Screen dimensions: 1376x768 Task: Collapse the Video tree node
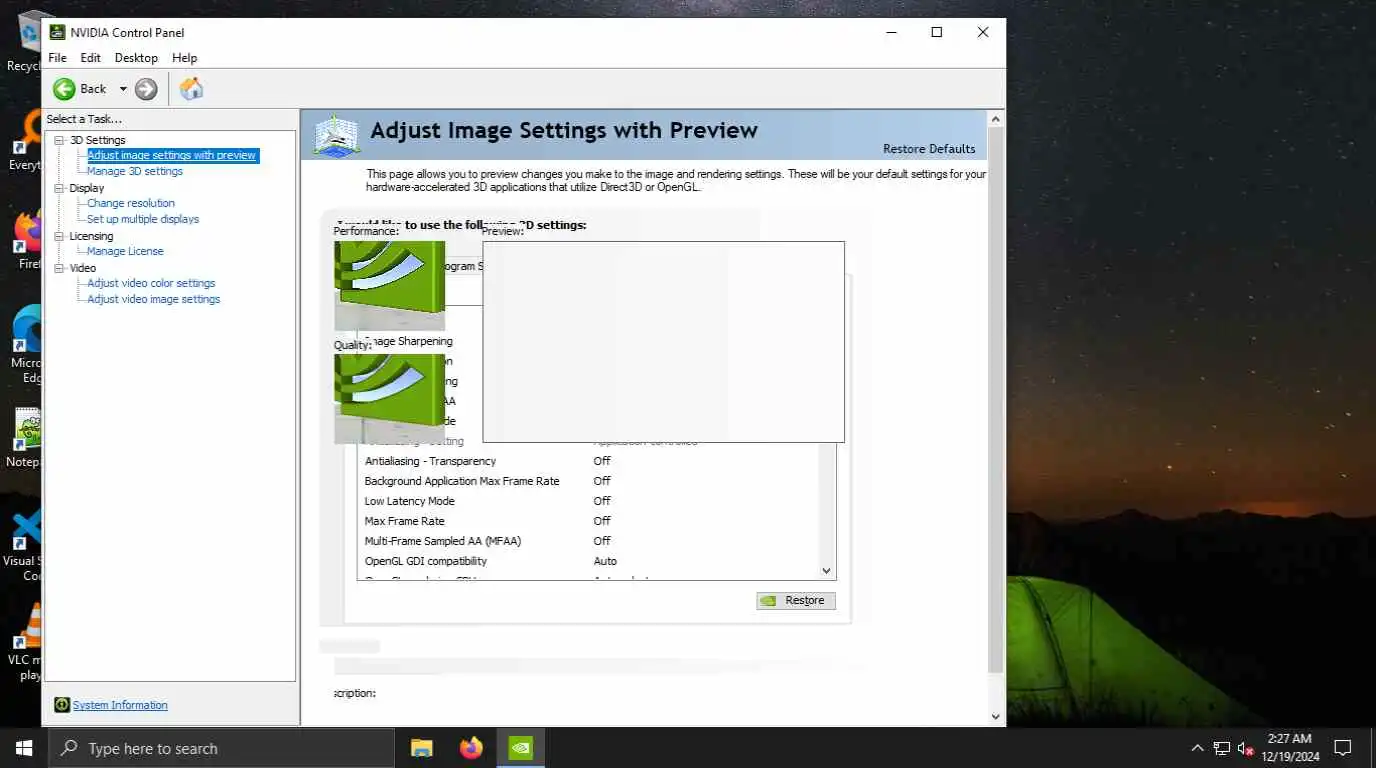(x=59, y=268)
